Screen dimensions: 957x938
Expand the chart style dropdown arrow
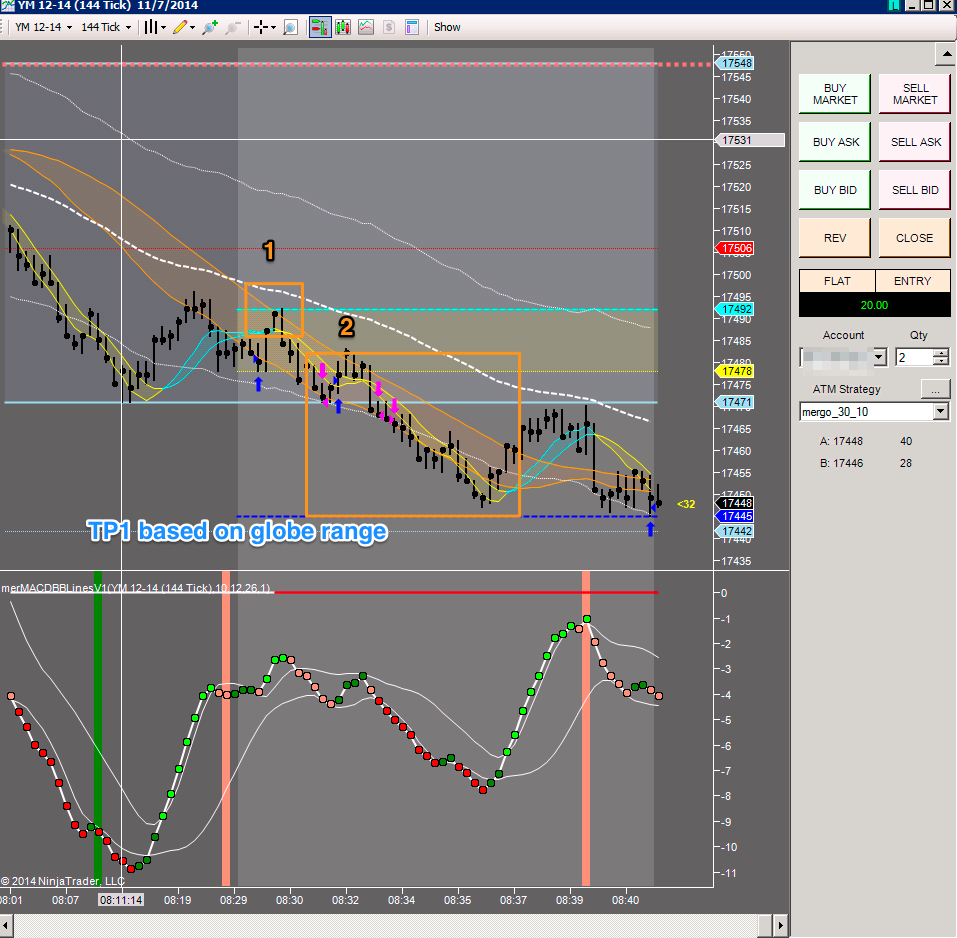(x=164, y=27)
